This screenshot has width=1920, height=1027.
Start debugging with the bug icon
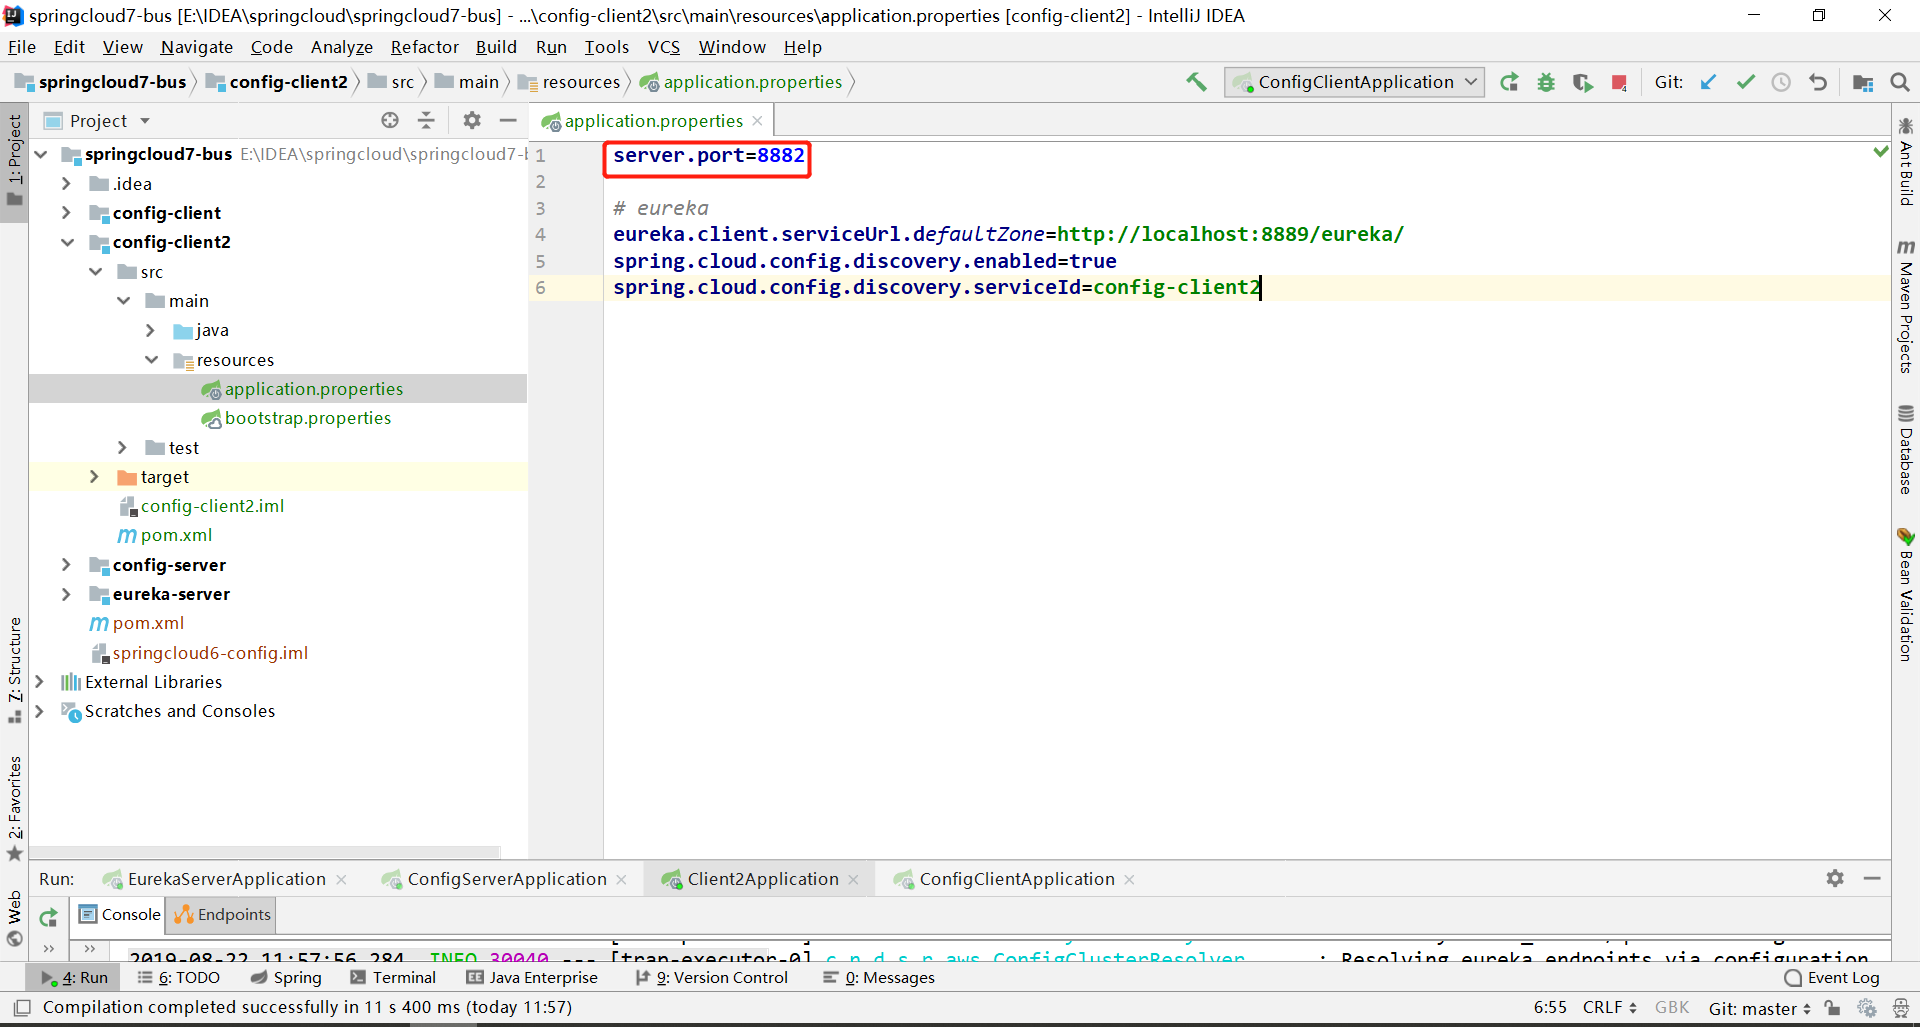pyautogui.click(x=1546, y=82)
